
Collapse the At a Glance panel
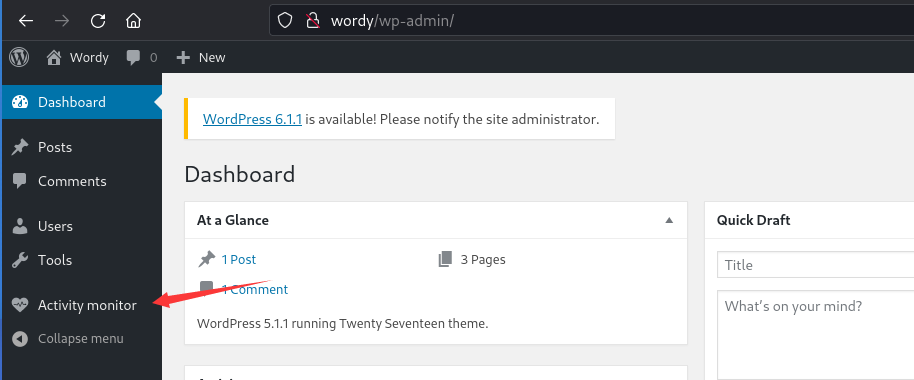coord(669,220)
